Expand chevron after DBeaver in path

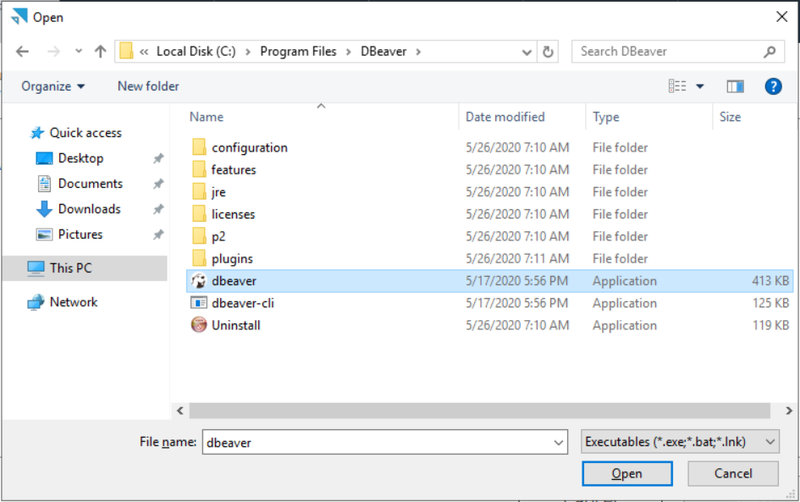418,52
